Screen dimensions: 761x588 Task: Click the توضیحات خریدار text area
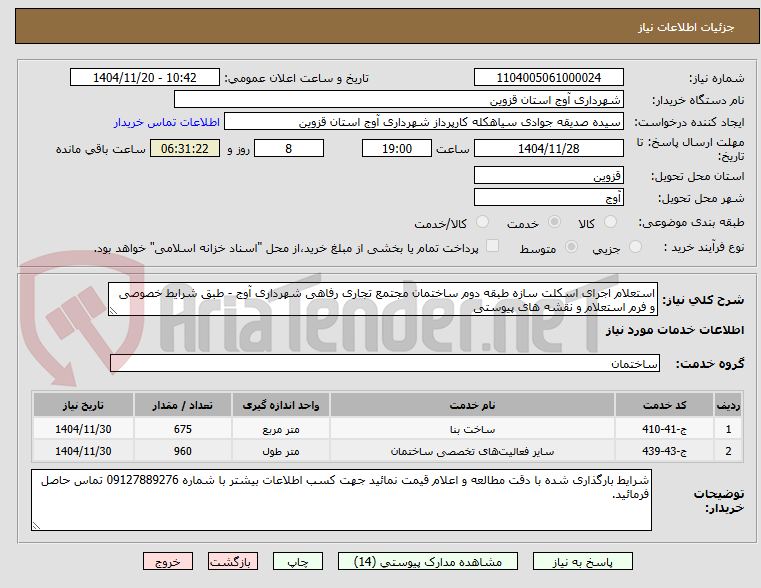tap(341, 500)
